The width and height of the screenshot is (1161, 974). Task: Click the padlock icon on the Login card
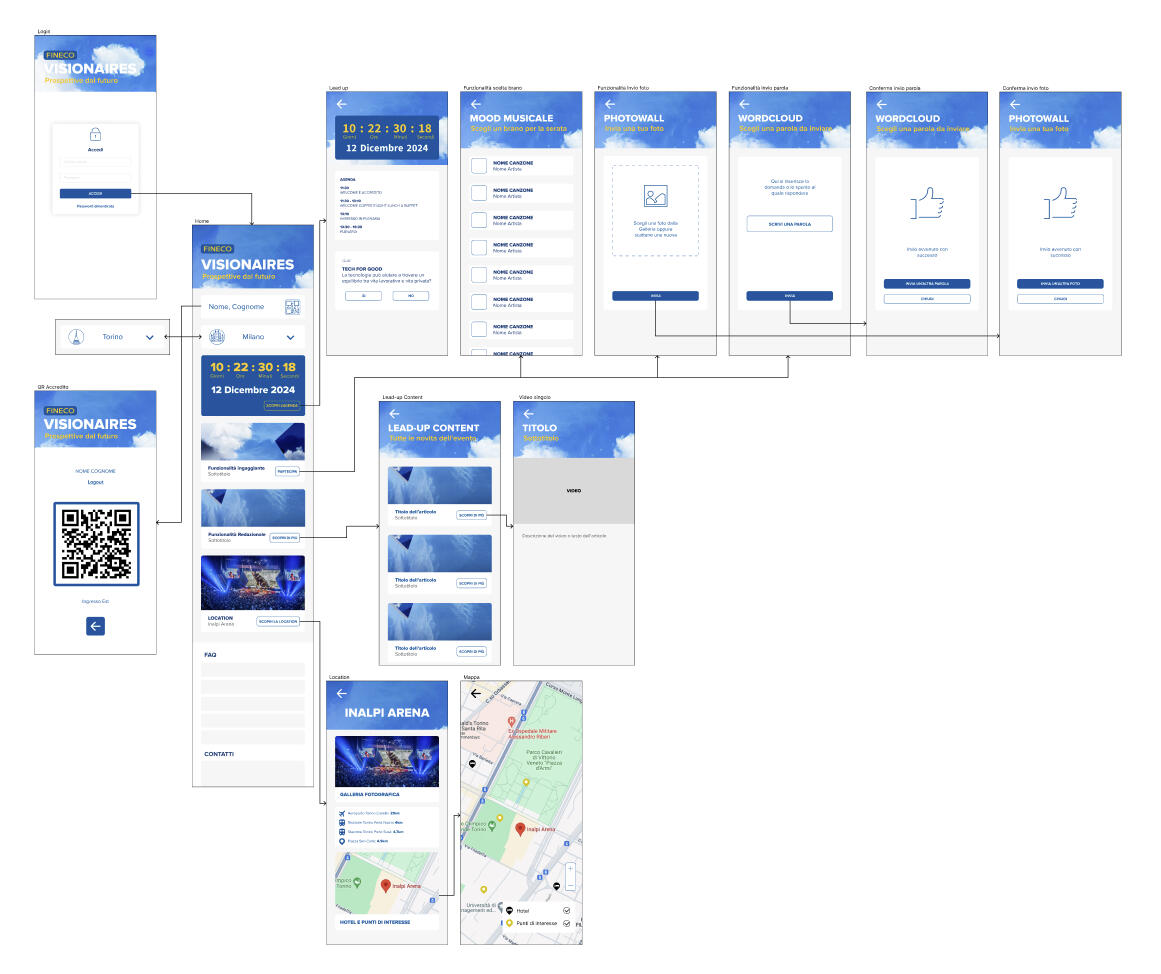(x=95, y=135)
